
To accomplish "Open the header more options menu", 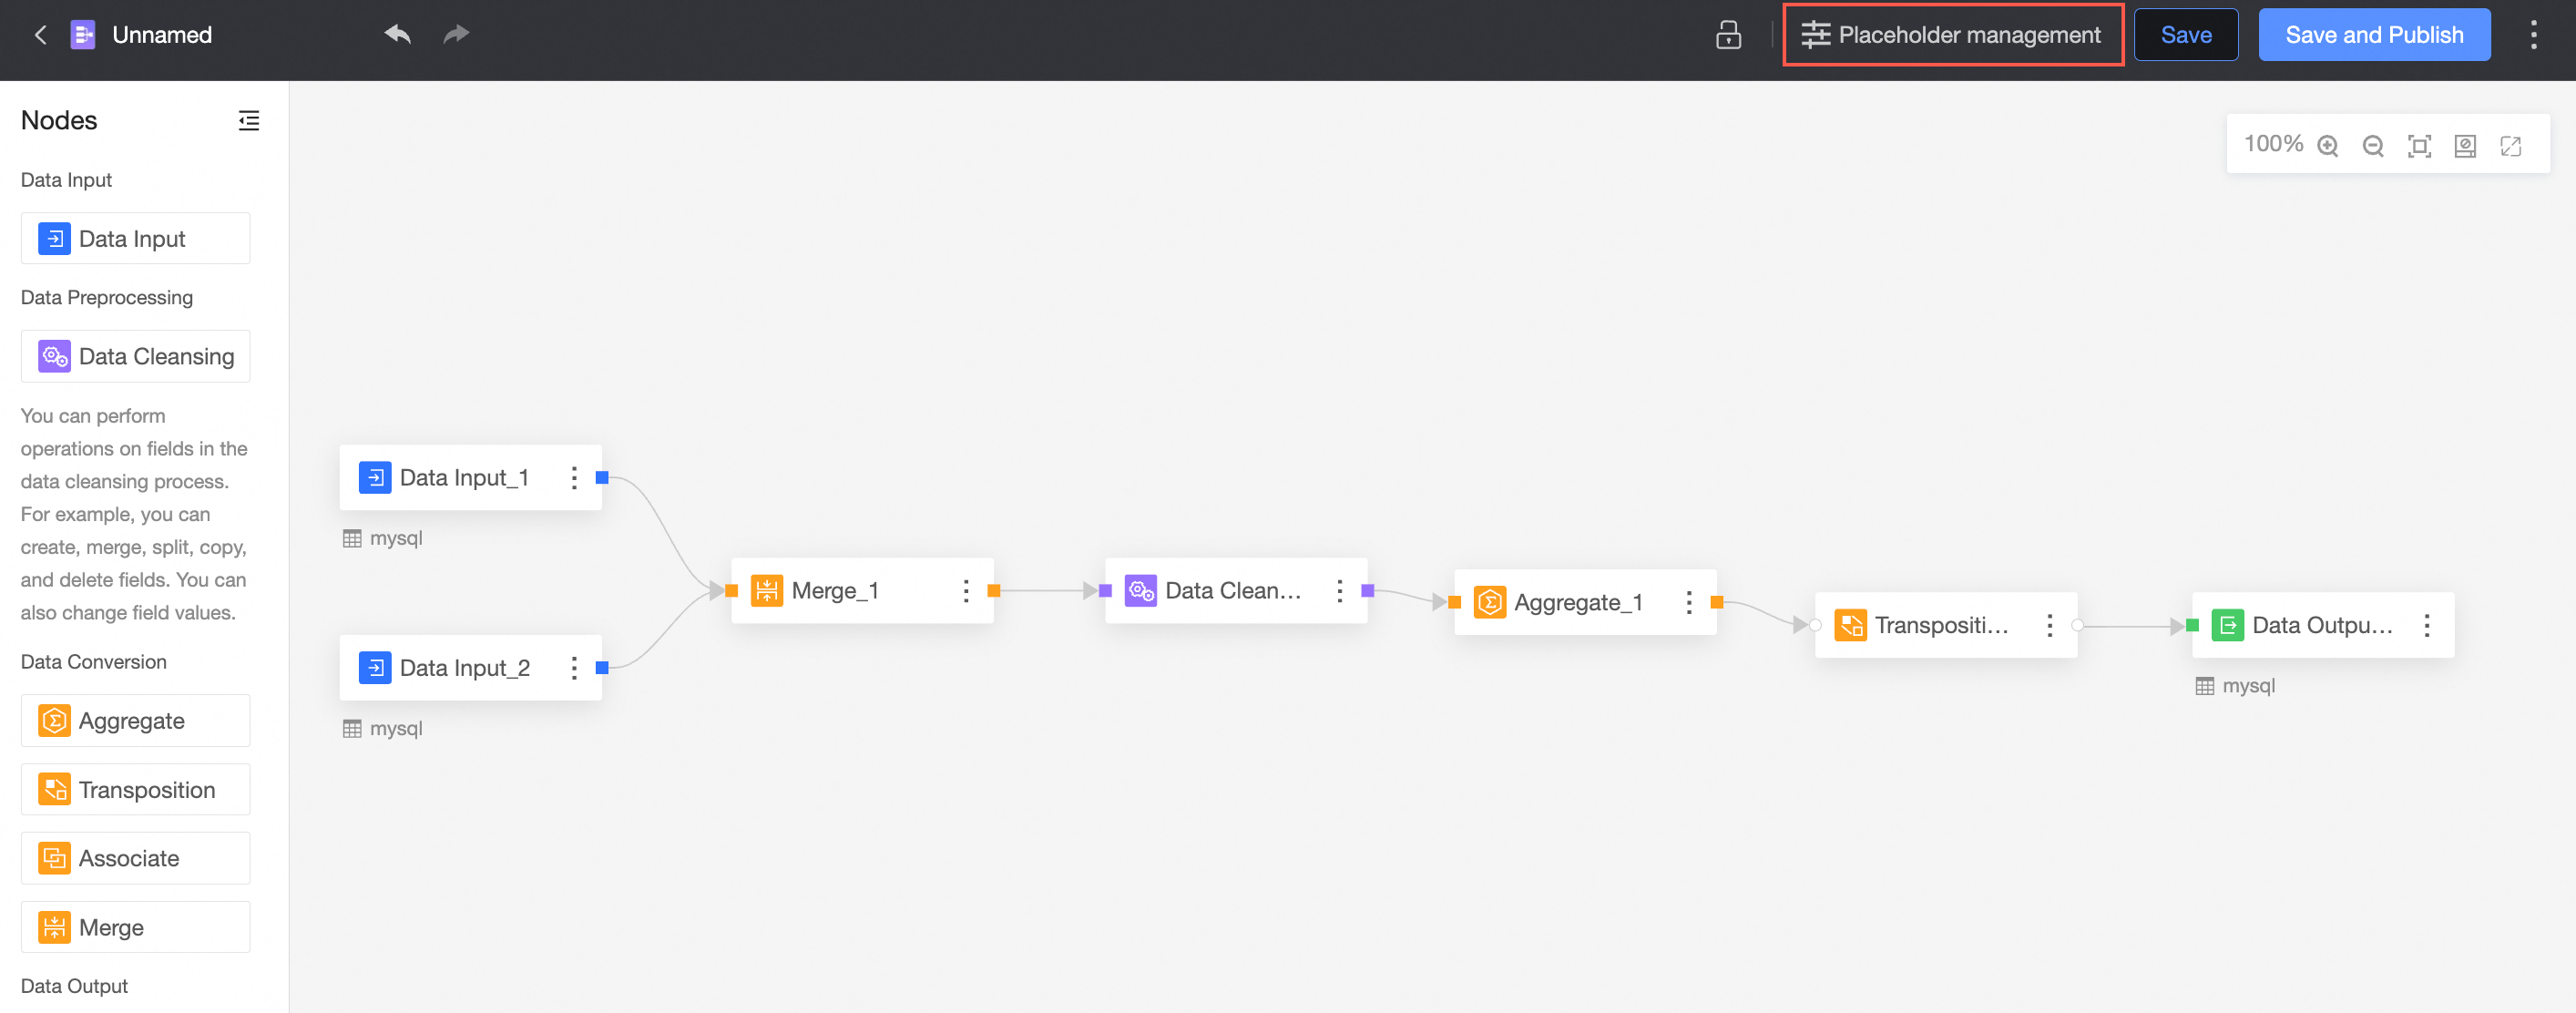I will (2533, 35).
